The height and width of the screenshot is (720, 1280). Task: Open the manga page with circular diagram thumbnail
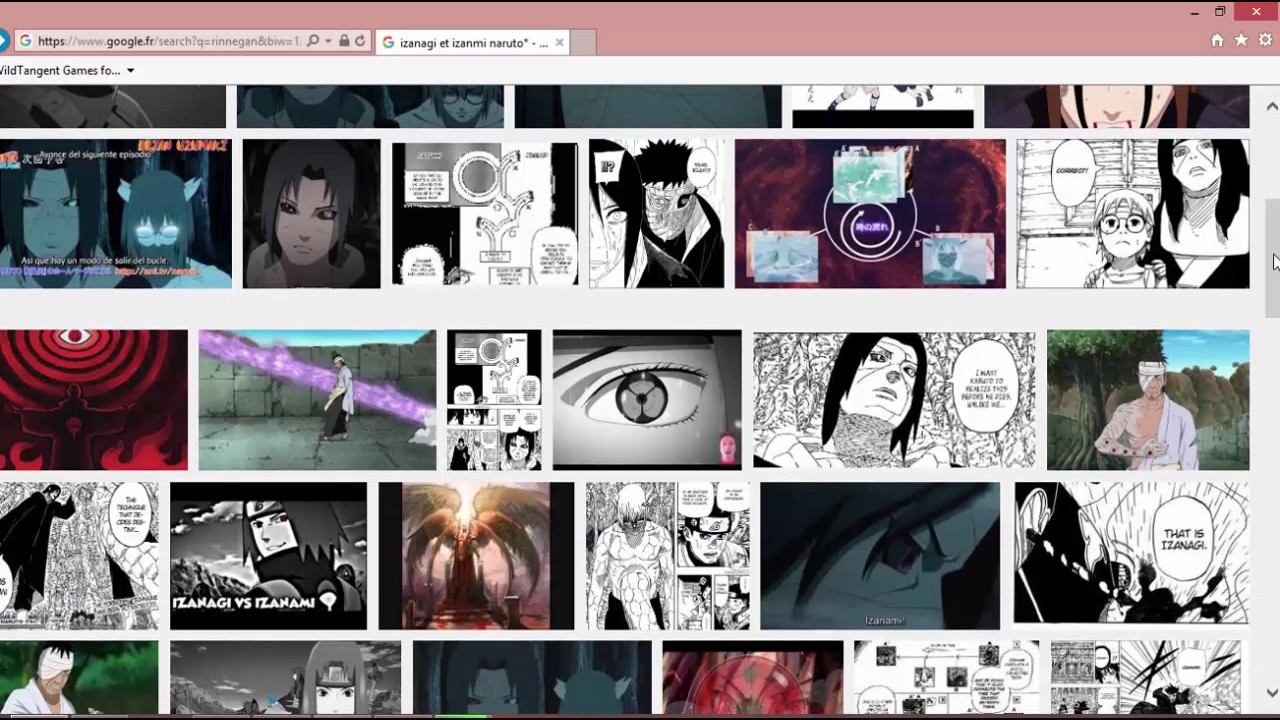[x=485, y=213]
